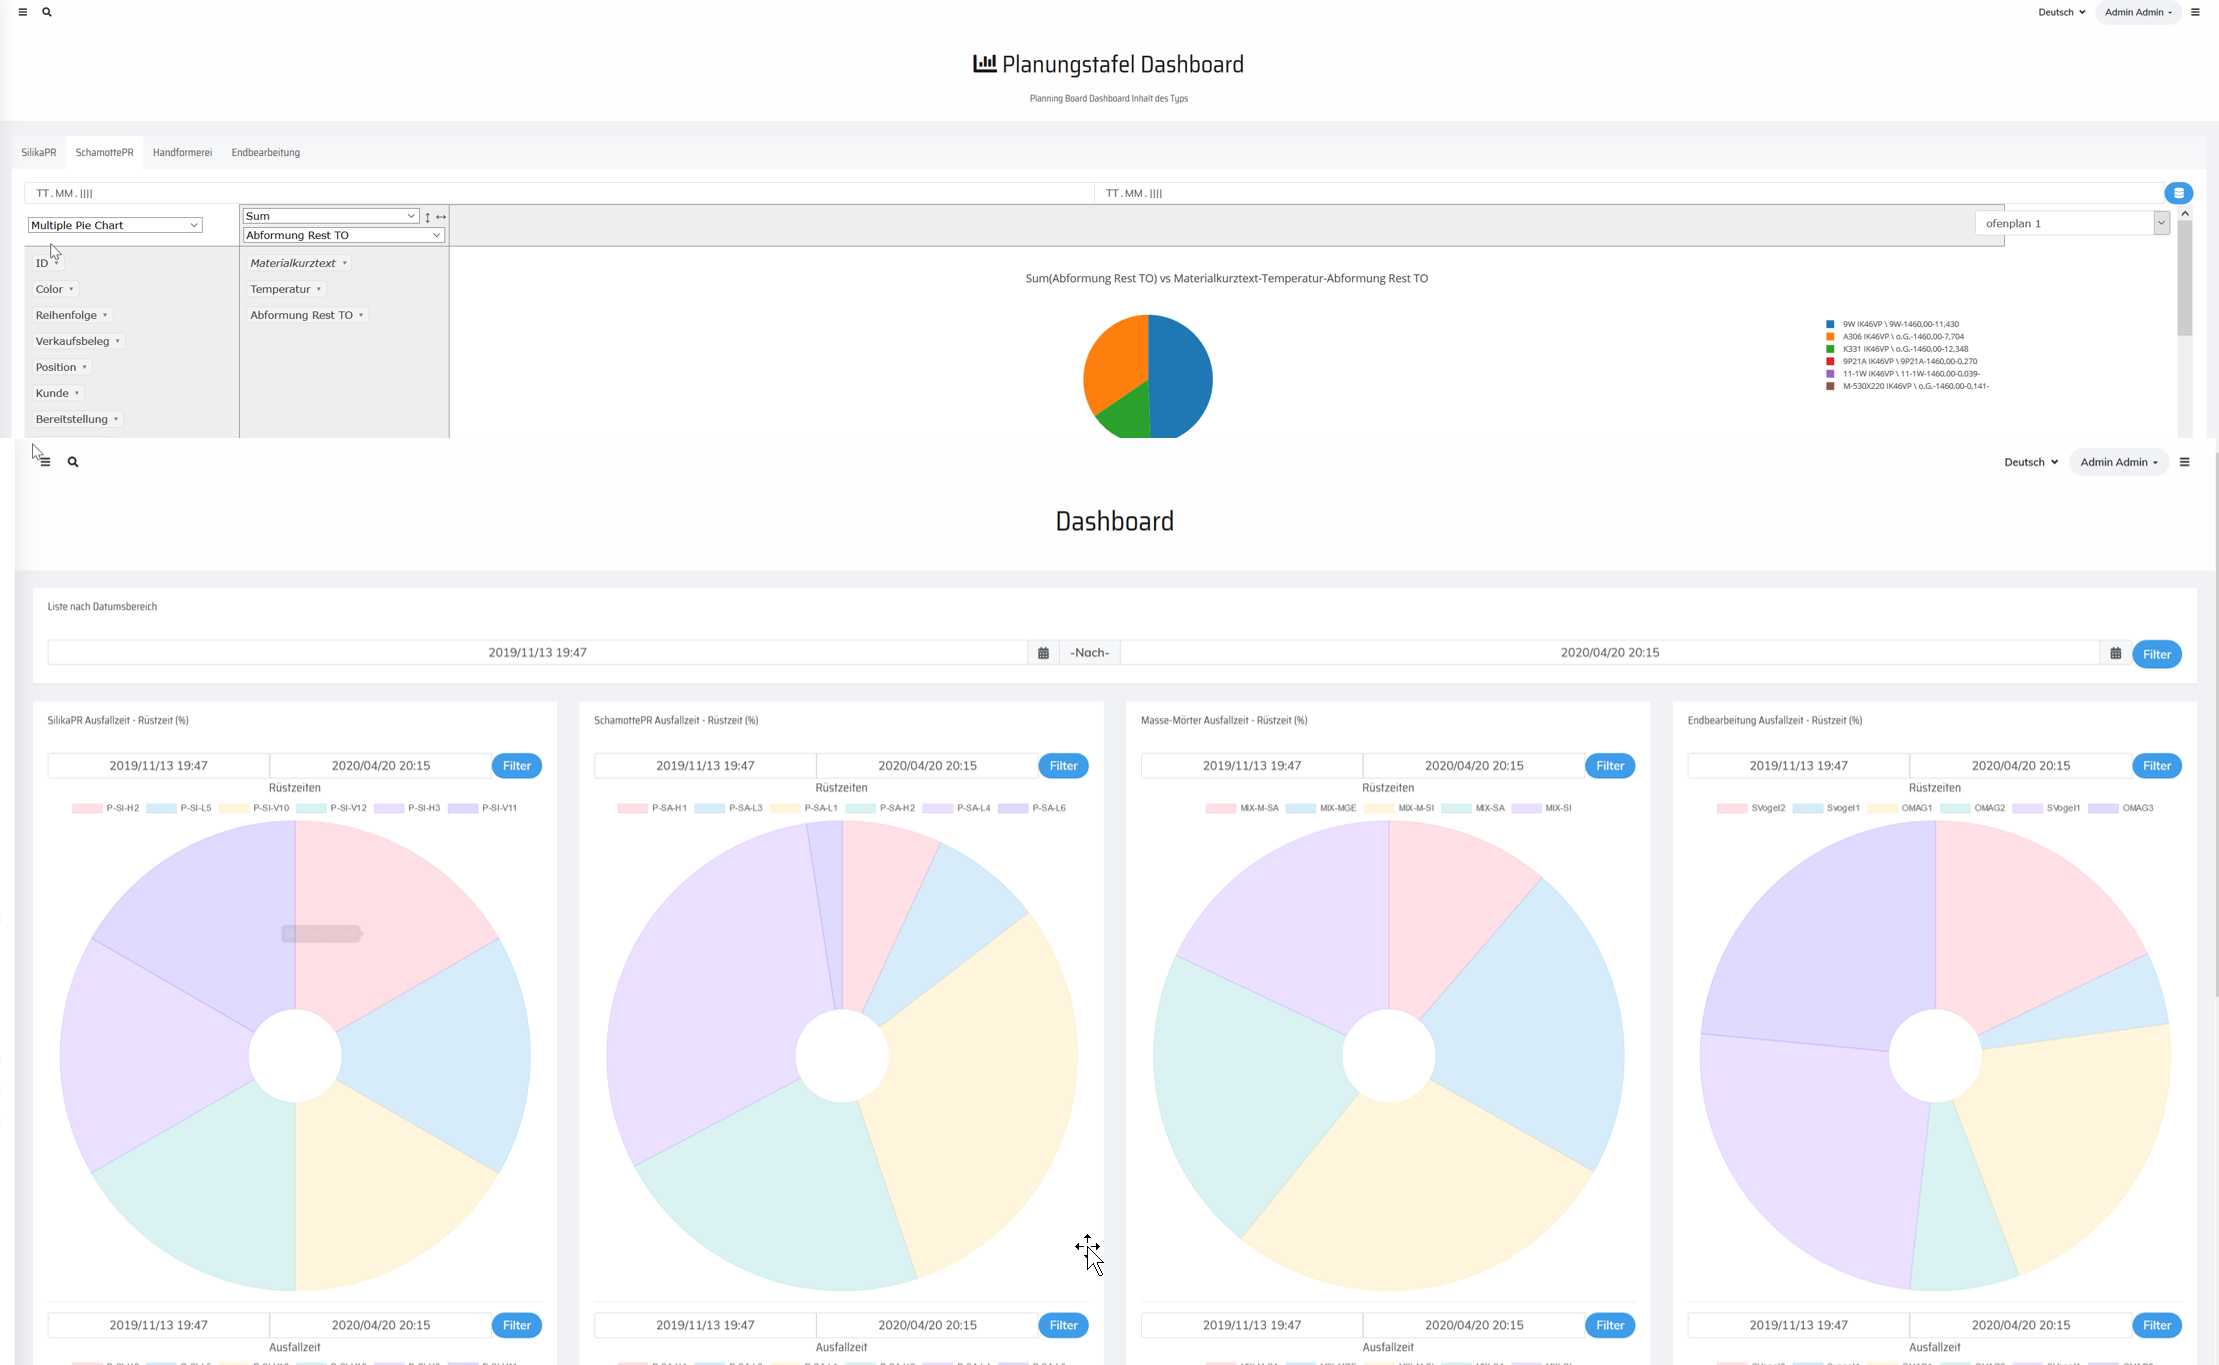The height and width of the screenshot is (1365, 2219).
Task: Toggle P-SA-L1 legend entry in SchamottePR chart
Action: [x=803, y=808]
